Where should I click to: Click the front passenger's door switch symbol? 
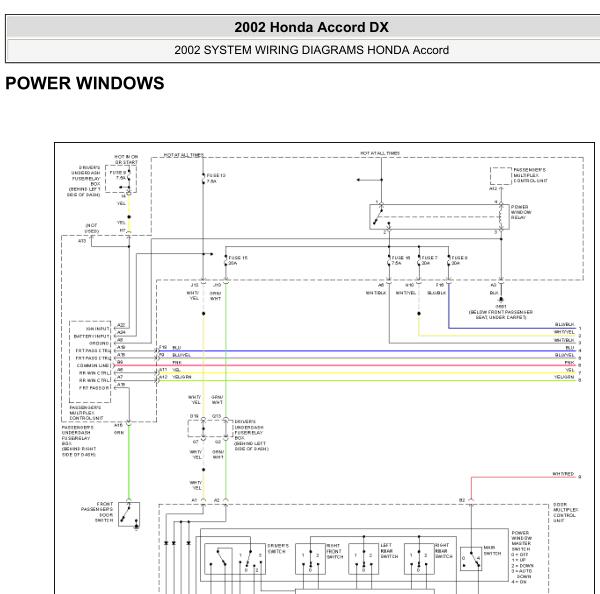coord(129,514)
